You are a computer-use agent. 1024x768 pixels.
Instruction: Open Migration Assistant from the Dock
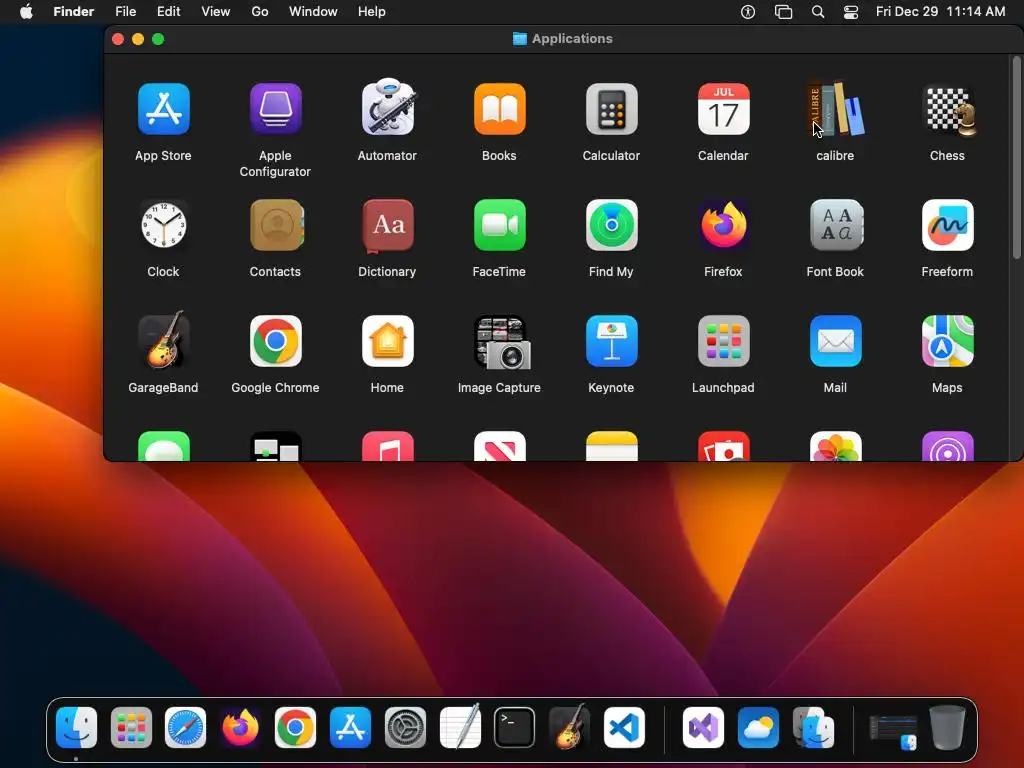813,727
